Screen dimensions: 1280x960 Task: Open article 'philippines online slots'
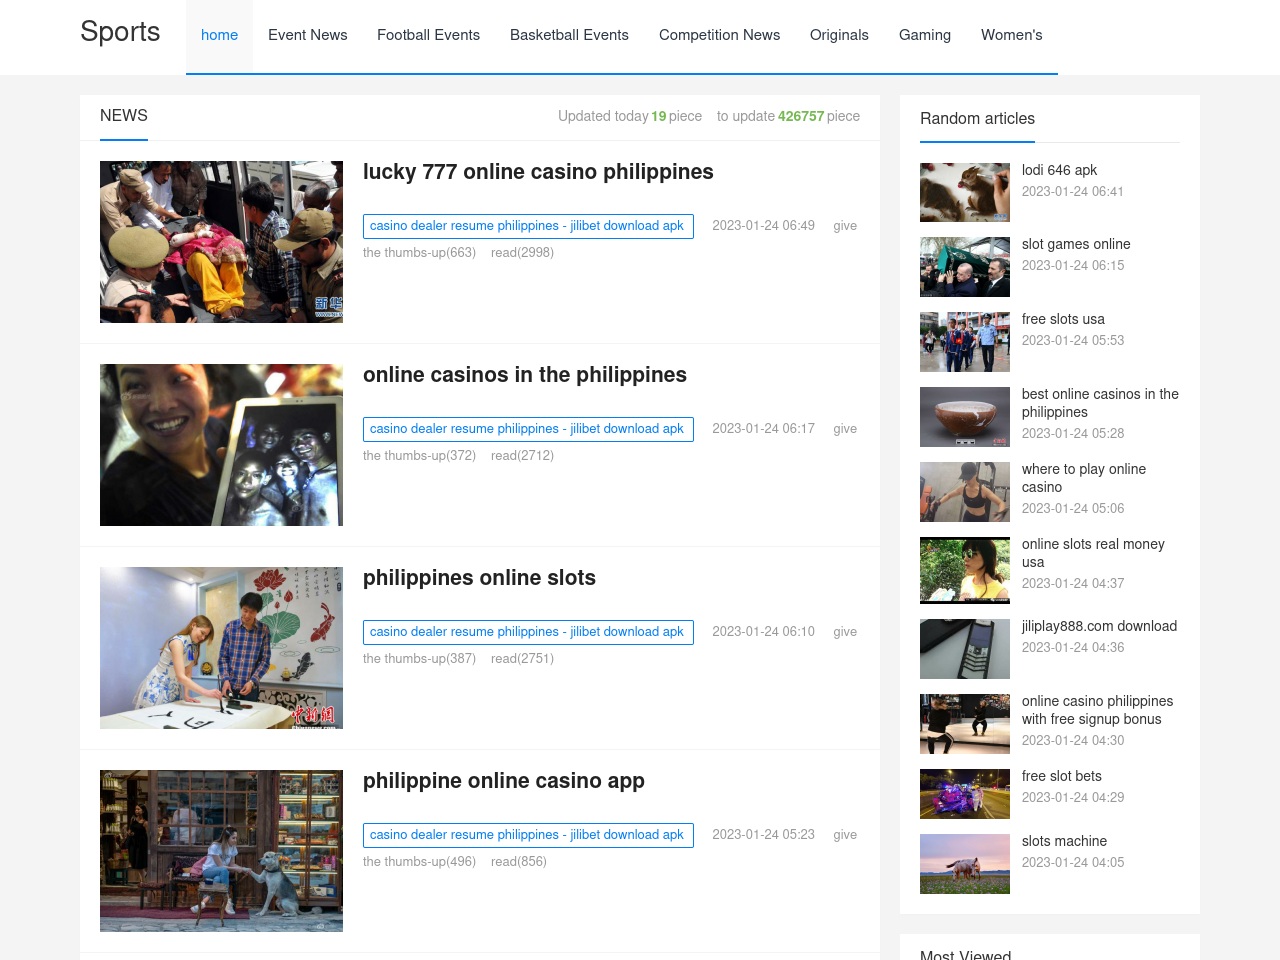coord(479,578)
